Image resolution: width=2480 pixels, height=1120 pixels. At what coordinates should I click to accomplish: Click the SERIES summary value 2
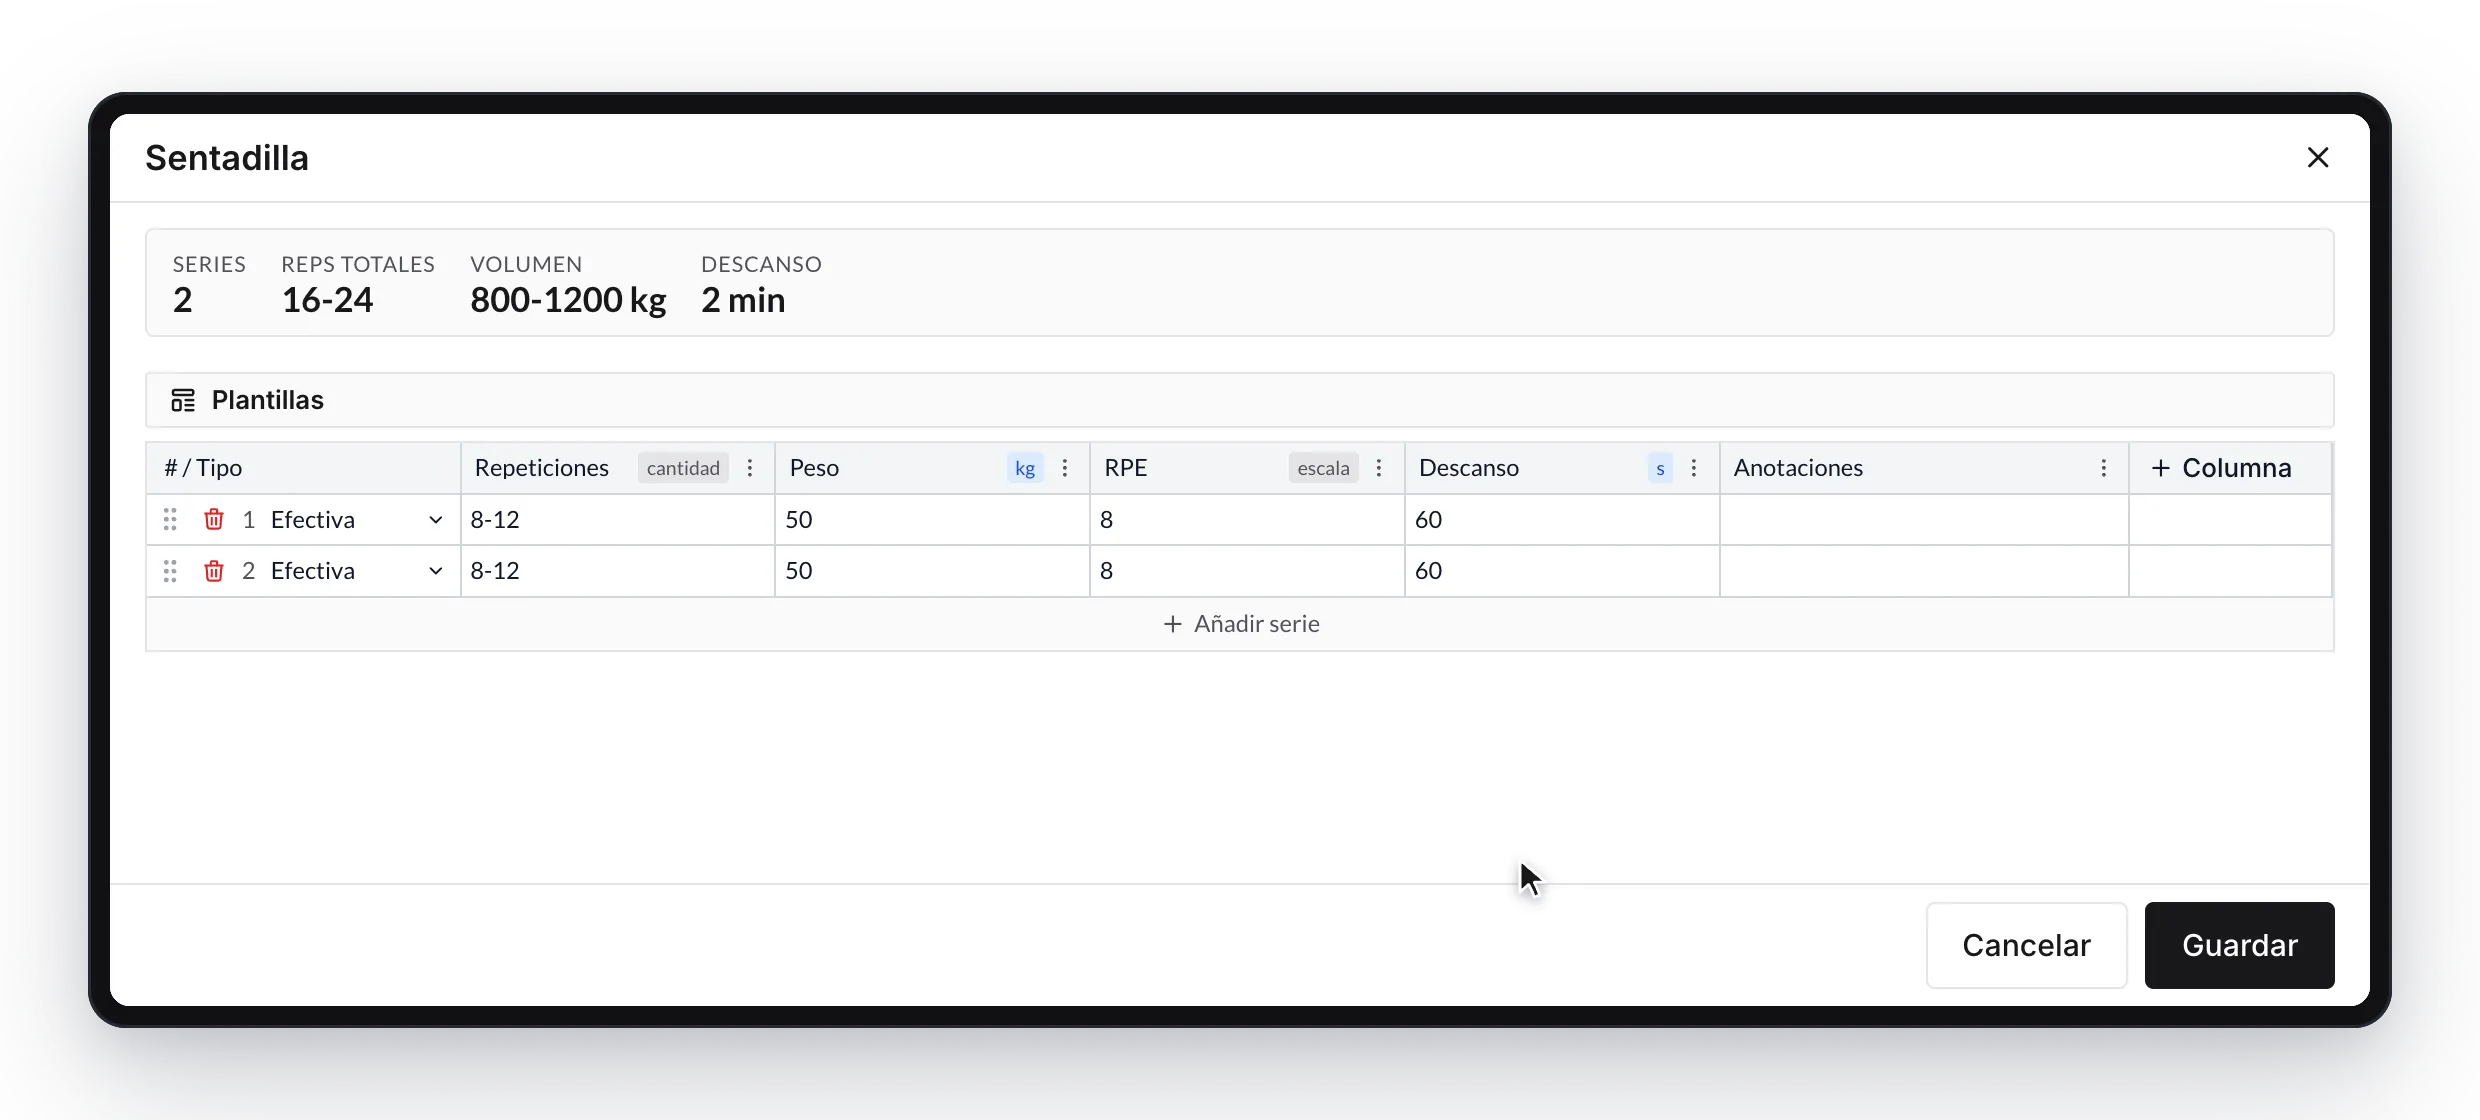[182, 300]
